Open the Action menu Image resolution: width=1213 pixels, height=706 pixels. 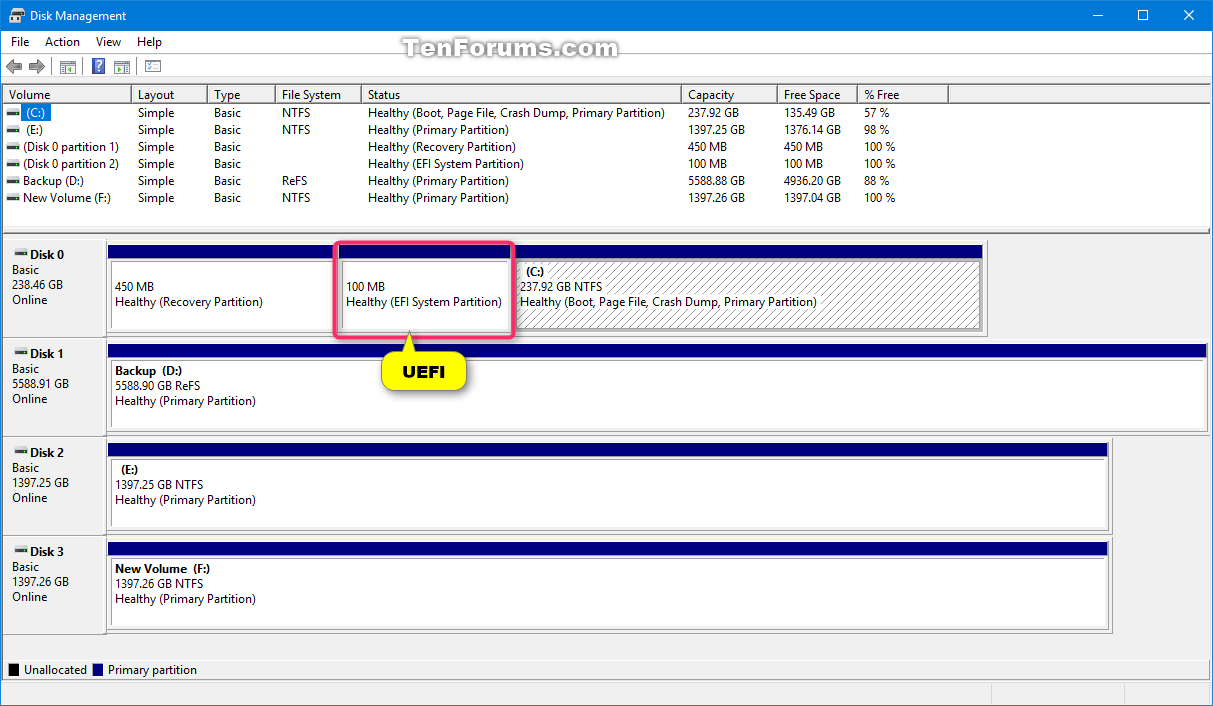click(x=62, y=42)
